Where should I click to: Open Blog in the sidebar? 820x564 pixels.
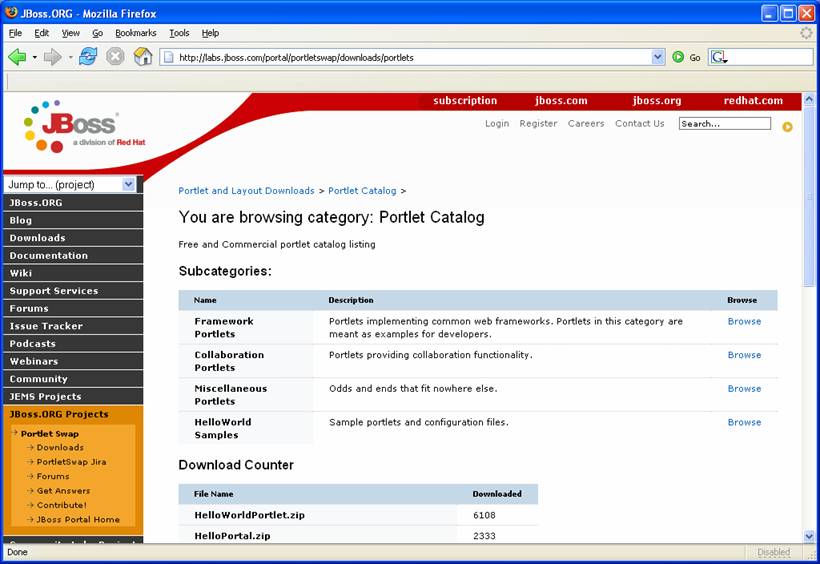[73, 220]
